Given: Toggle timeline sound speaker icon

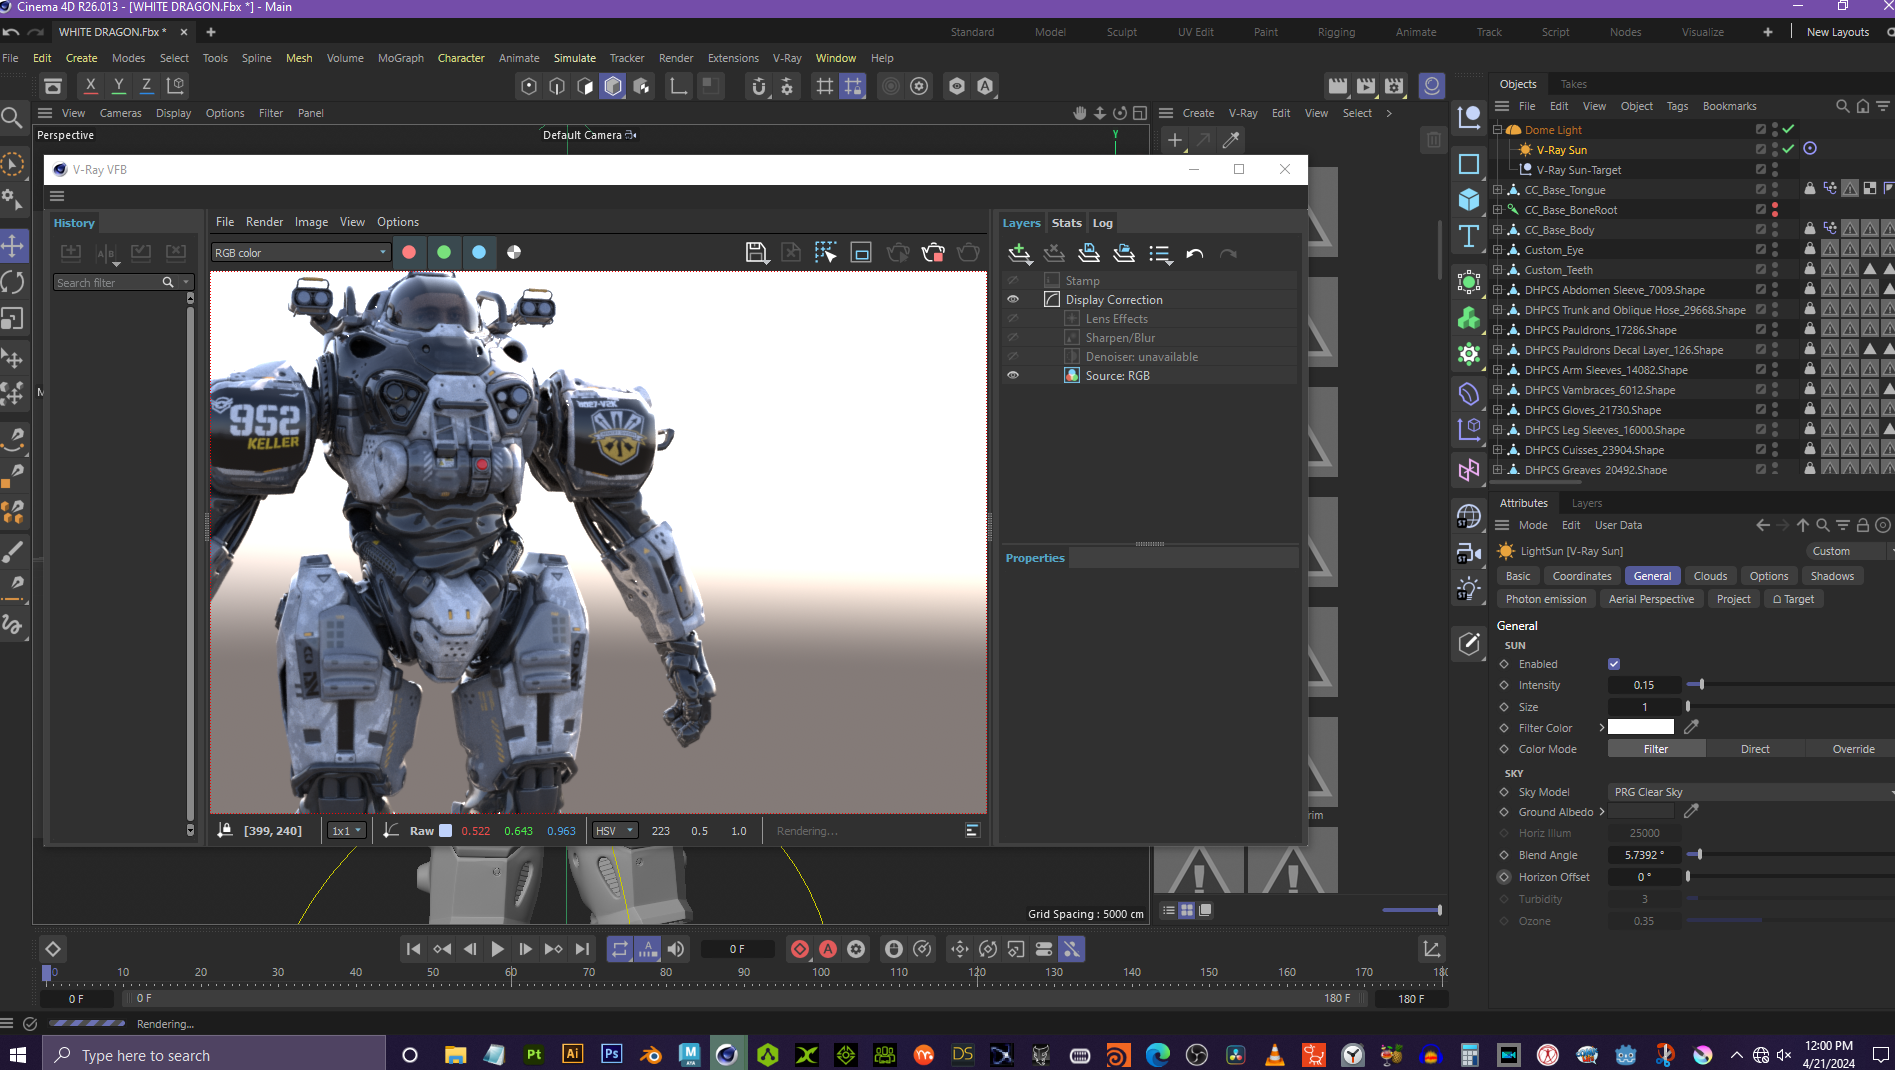Looking at the screenshot, I should tap(676, 949).
